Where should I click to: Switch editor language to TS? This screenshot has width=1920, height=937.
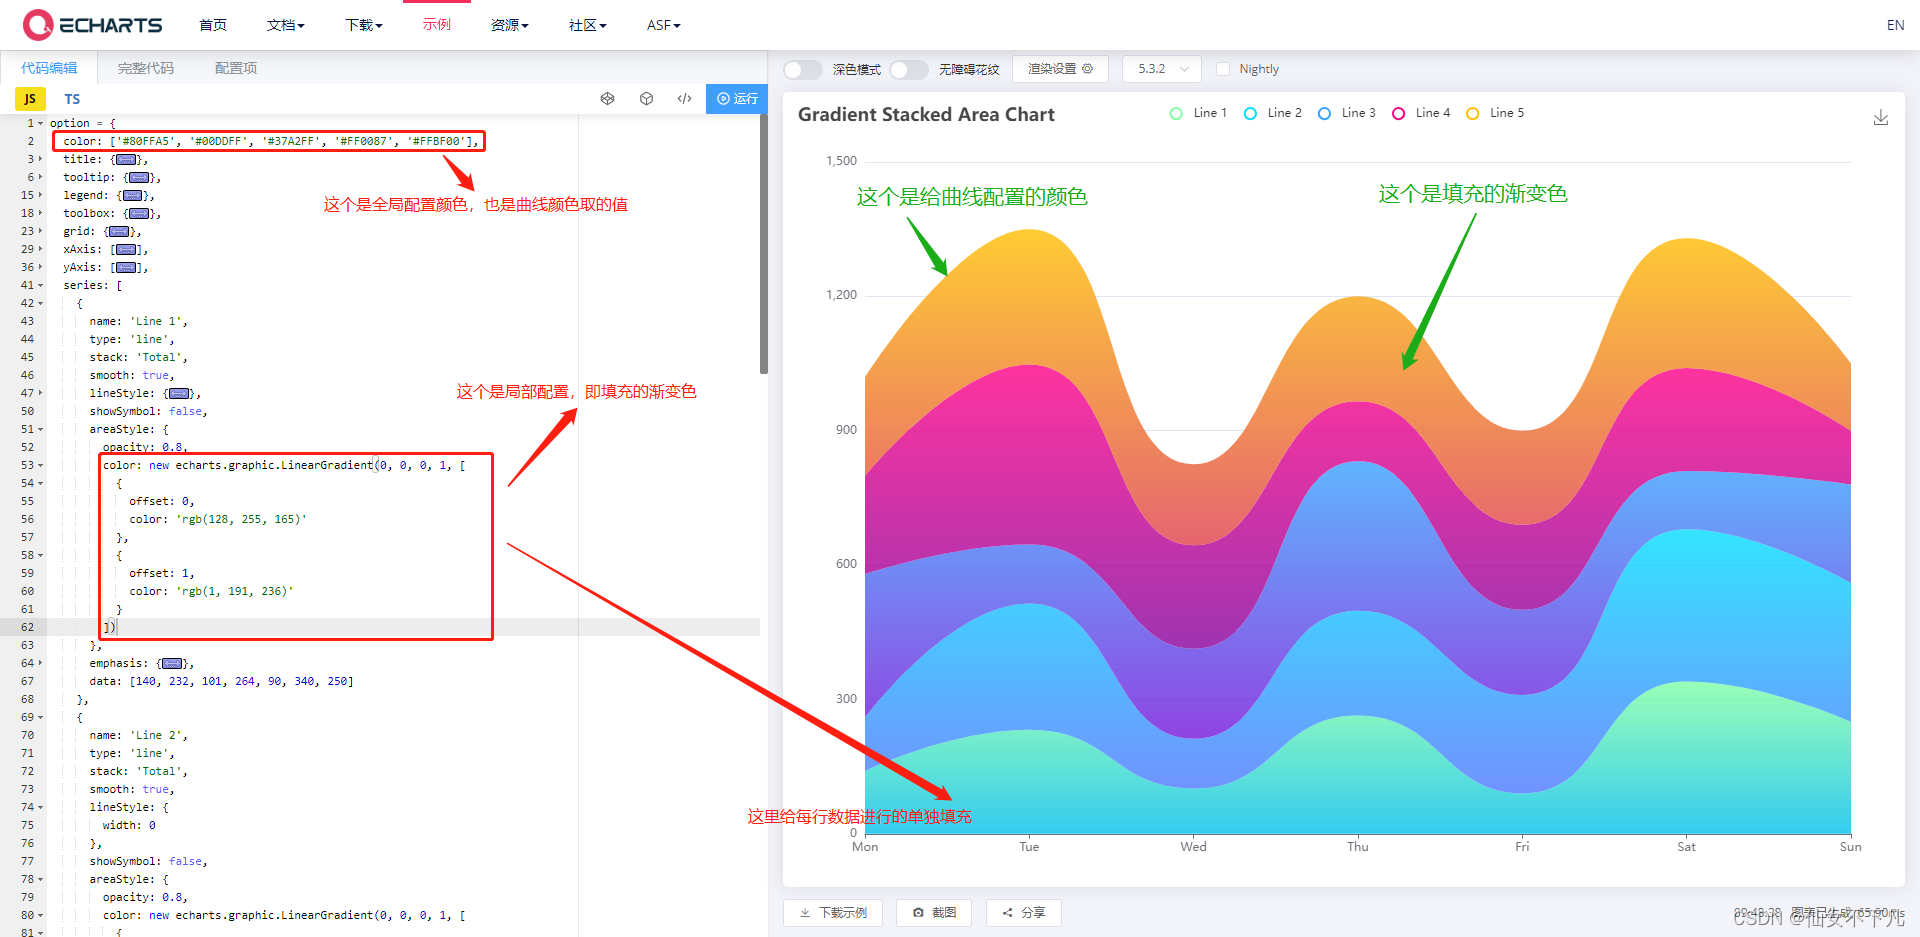pos(72,99)
